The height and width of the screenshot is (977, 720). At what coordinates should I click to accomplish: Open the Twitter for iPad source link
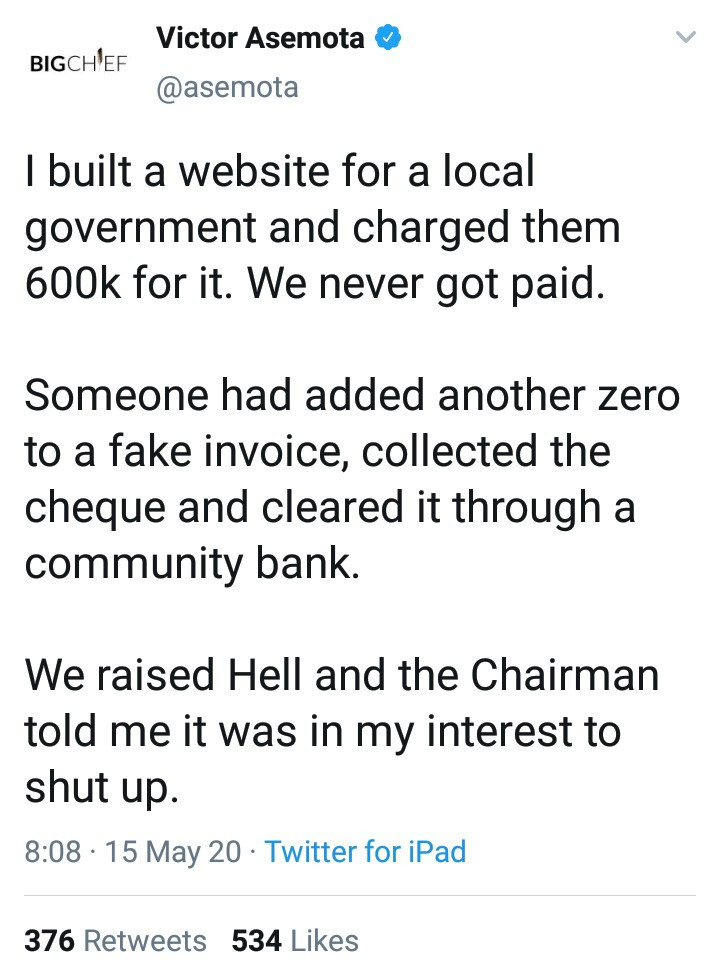[366, 851]
